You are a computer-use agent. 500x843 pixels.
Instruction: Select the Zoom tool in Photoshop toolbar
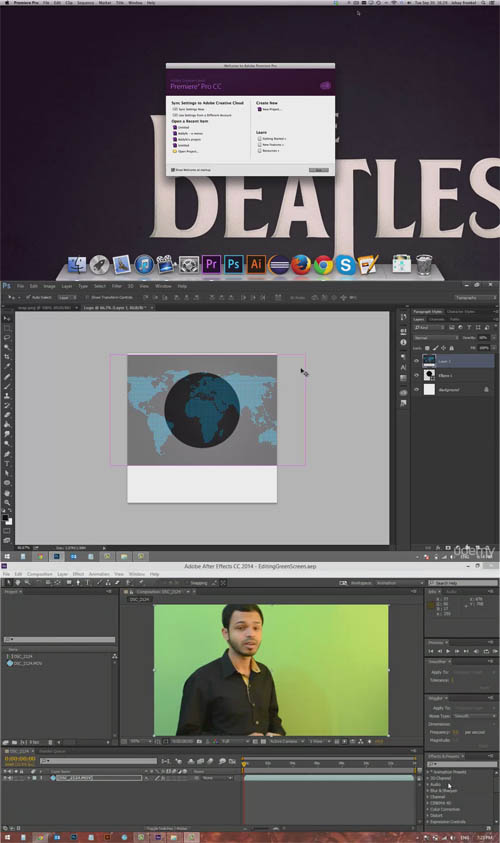(7, 503)
